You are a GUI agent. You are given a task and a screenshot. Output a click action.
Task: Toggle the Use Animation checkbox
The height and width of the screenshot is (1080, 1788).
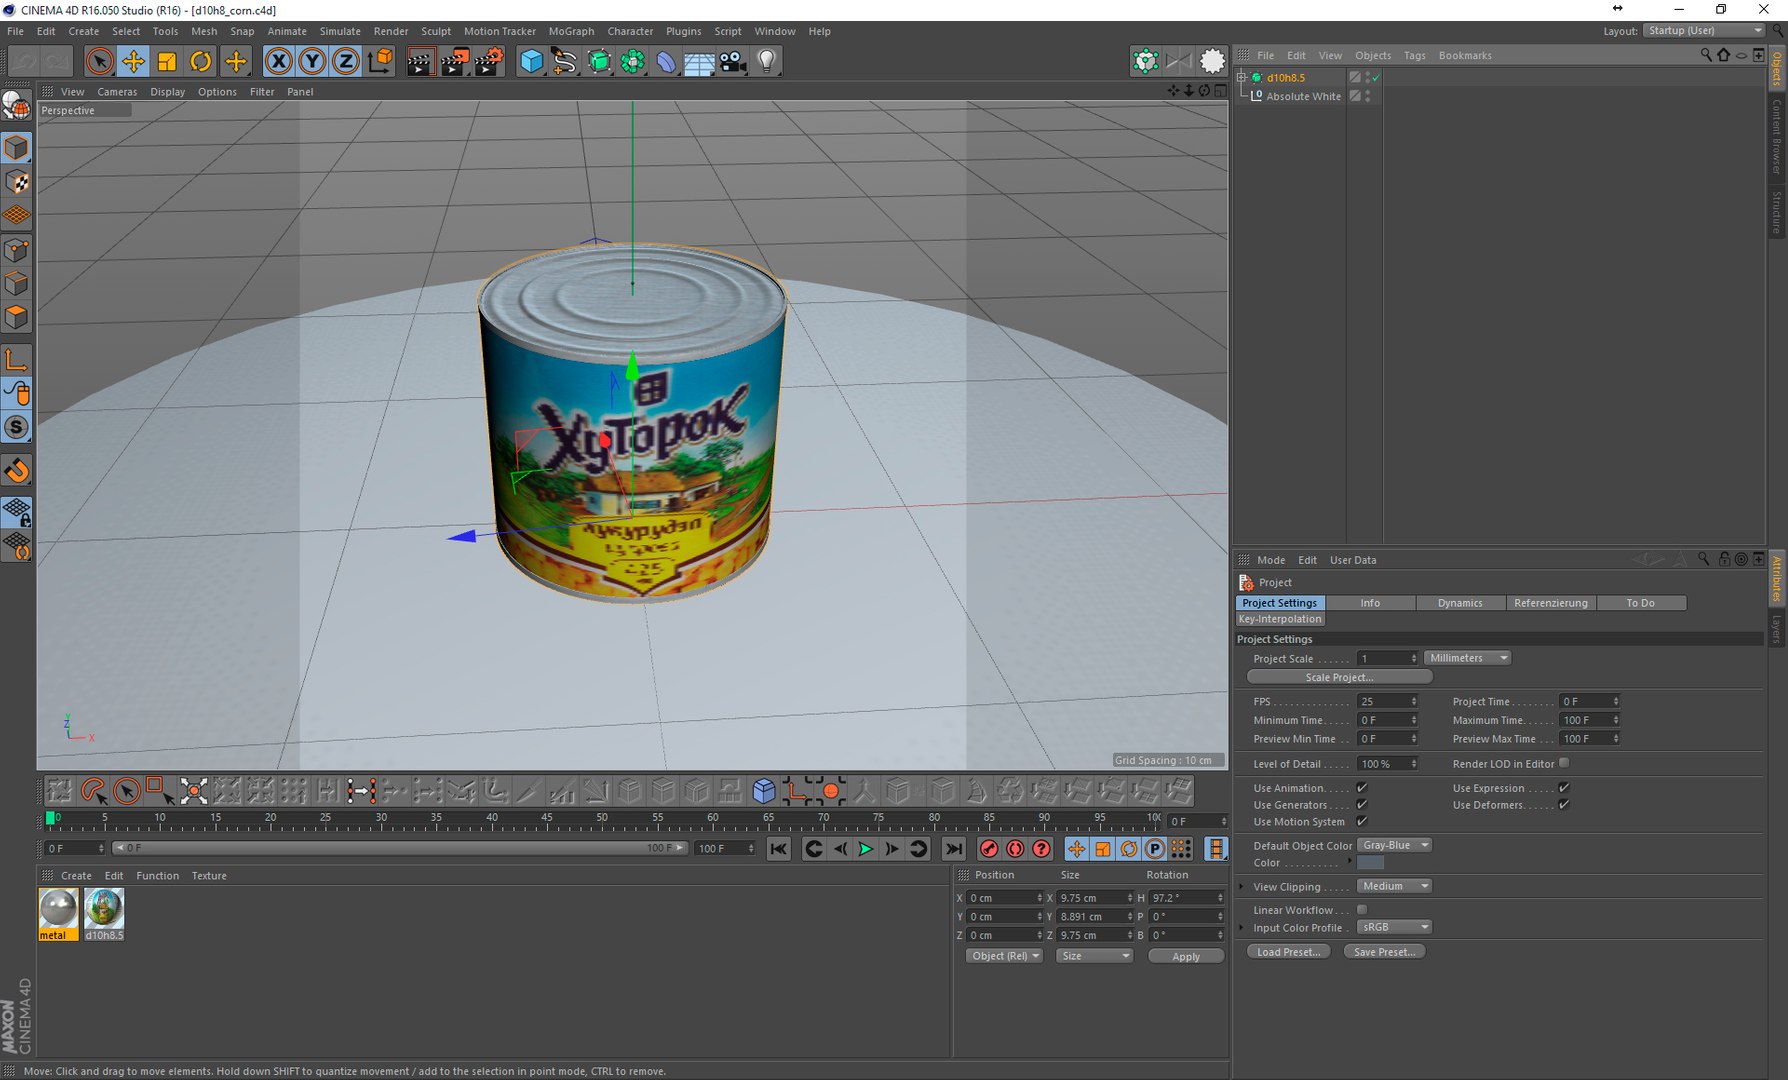(x=1362, y=788)
